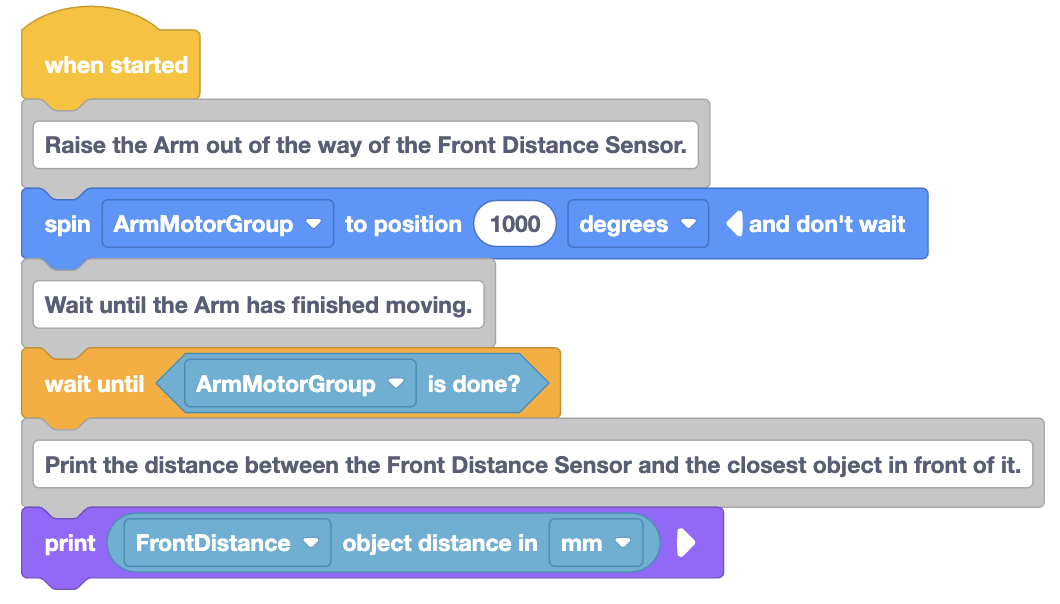Collapse the 'and don't wait' arrow
1060x604 pixels.
(x=734, y=224)
